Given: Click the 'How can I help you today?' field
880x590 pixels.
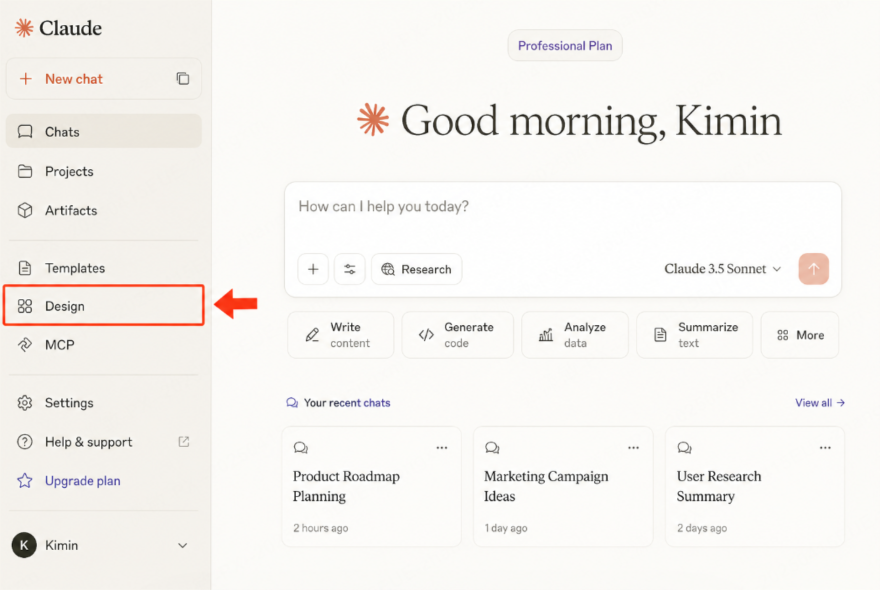Looking at the screenshot, I should pos(562,207).
